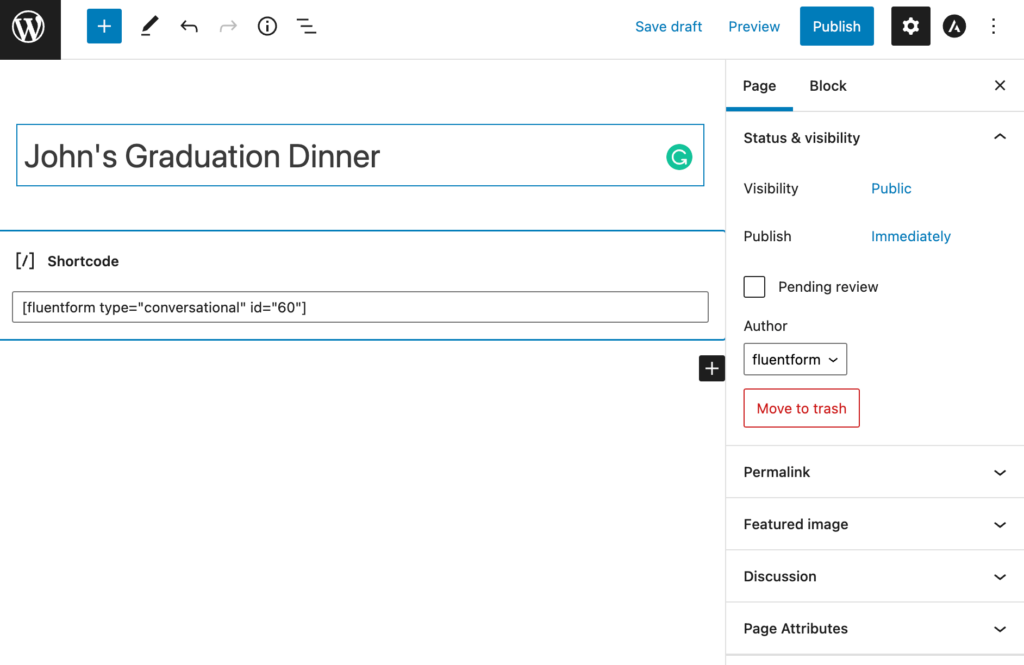The image size is (1024, 665).
Task: Open the block inserter
Action: [104, 26]
